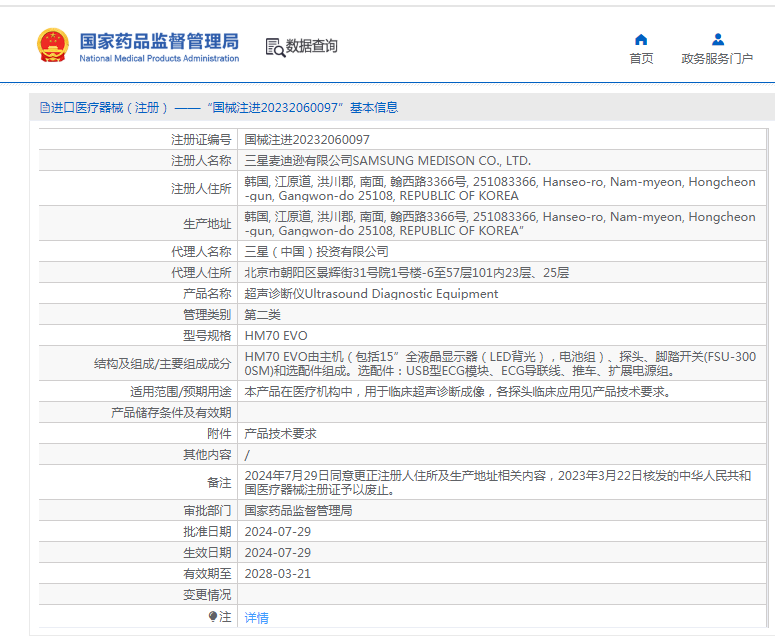Select the 批准日期 value 2024-07-29
The width and height of the screenshot is (775, 638).
[x=278, y=532]
